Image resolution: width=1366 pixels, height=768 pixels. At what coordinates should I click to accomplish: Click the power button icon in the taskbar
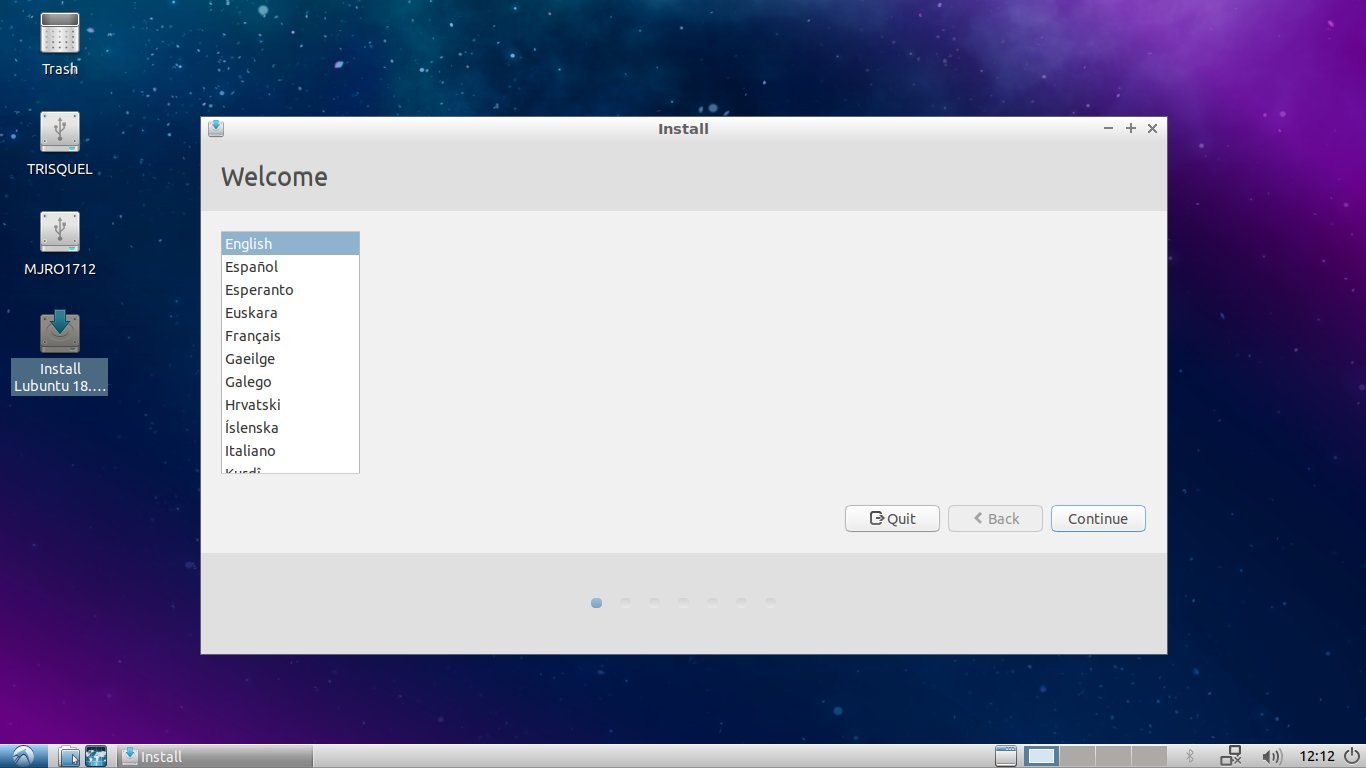pyautogui.click(x=1349, y=757)
